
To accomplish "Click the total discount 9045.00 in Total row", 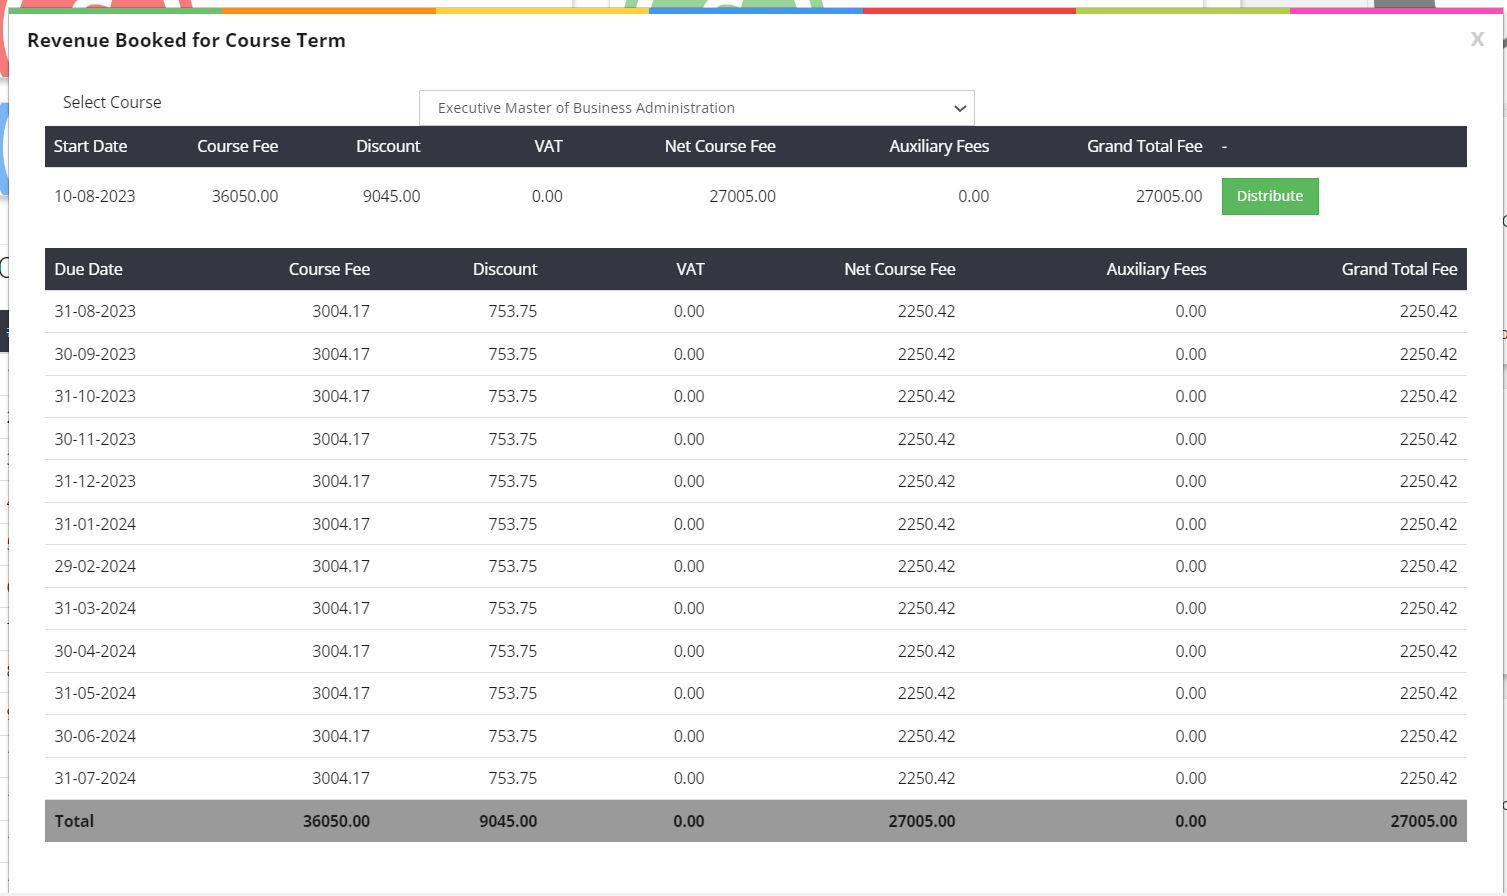I will click(x=507, y=821).
